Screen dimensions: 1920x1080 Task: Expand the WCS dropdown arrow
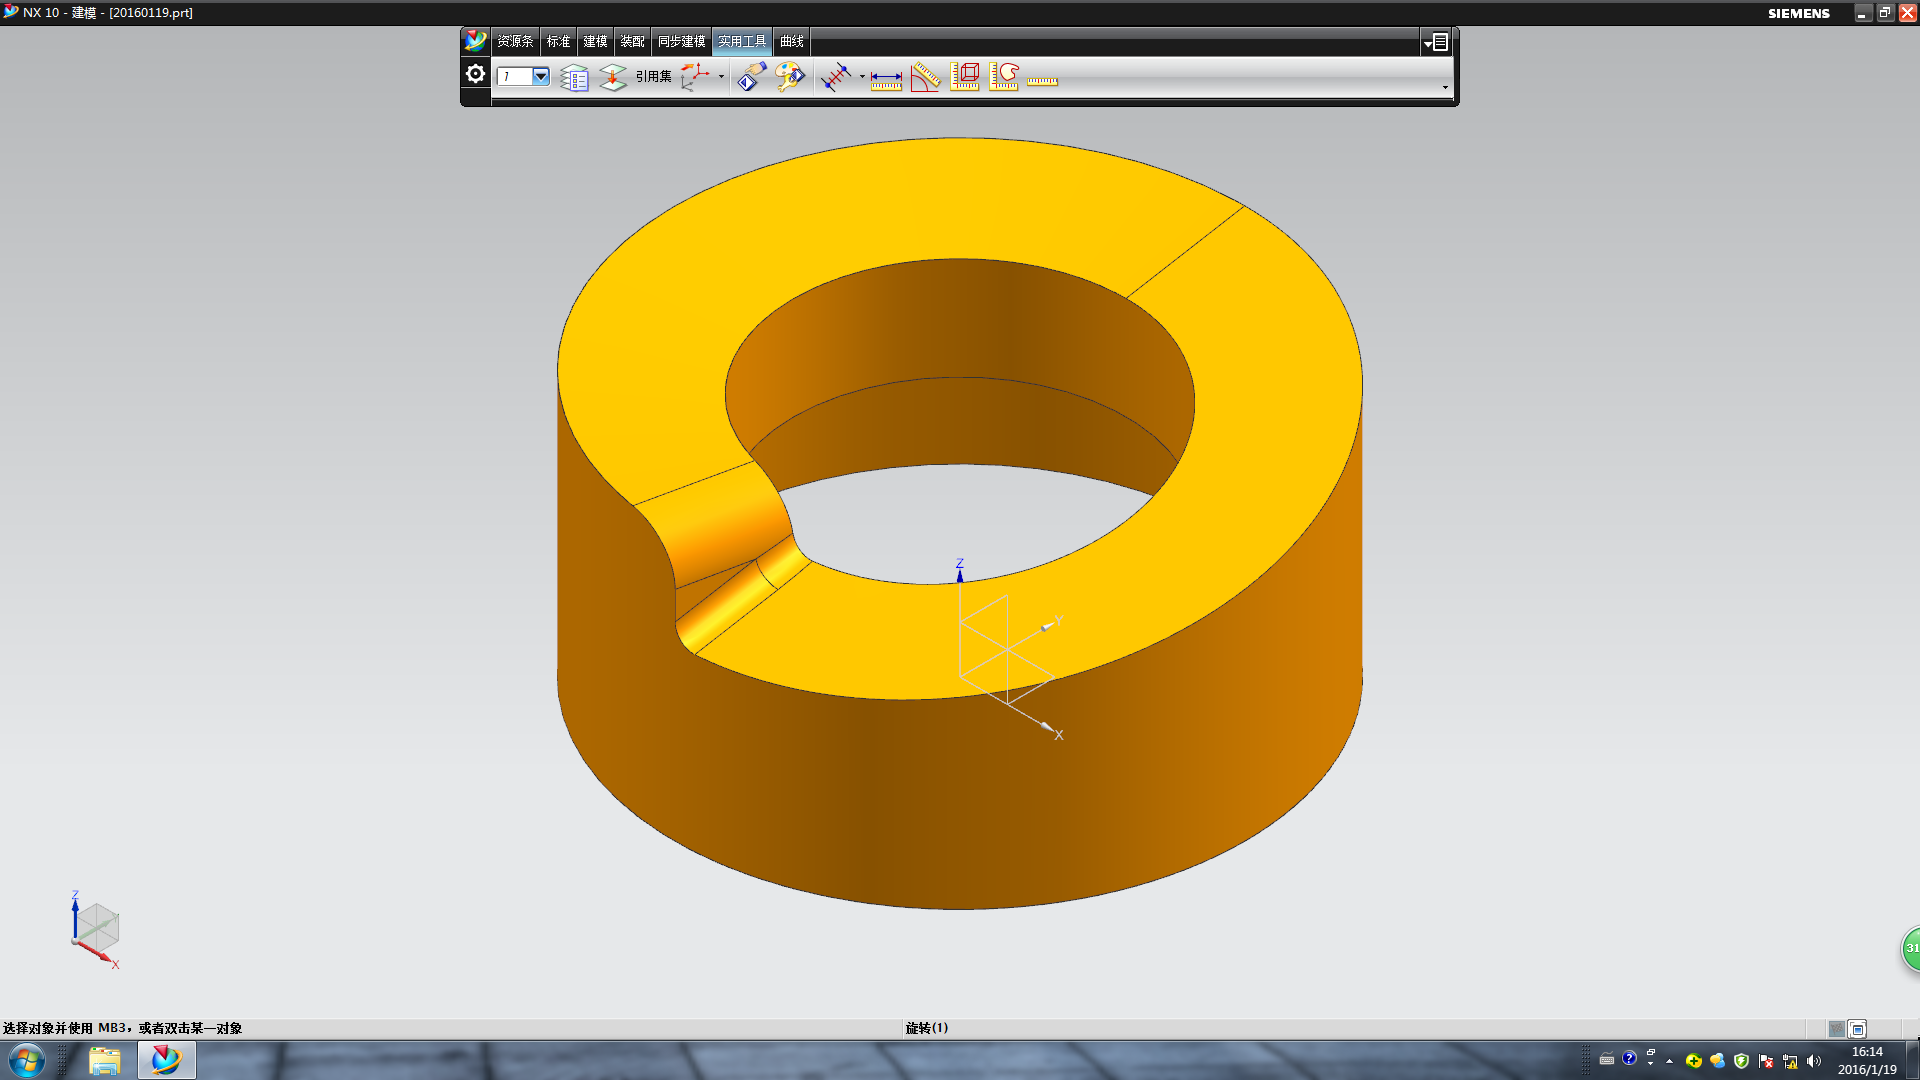(721, 77)
